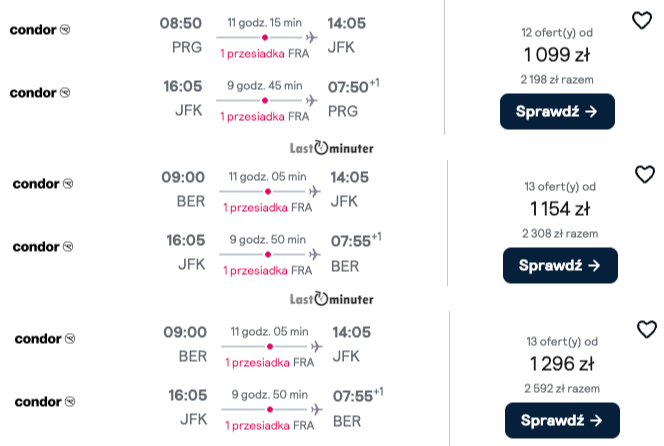The image size is (664, 446).
Task: Click Sprawdź button for 1 099 zł offer
Action: point(557,111)
